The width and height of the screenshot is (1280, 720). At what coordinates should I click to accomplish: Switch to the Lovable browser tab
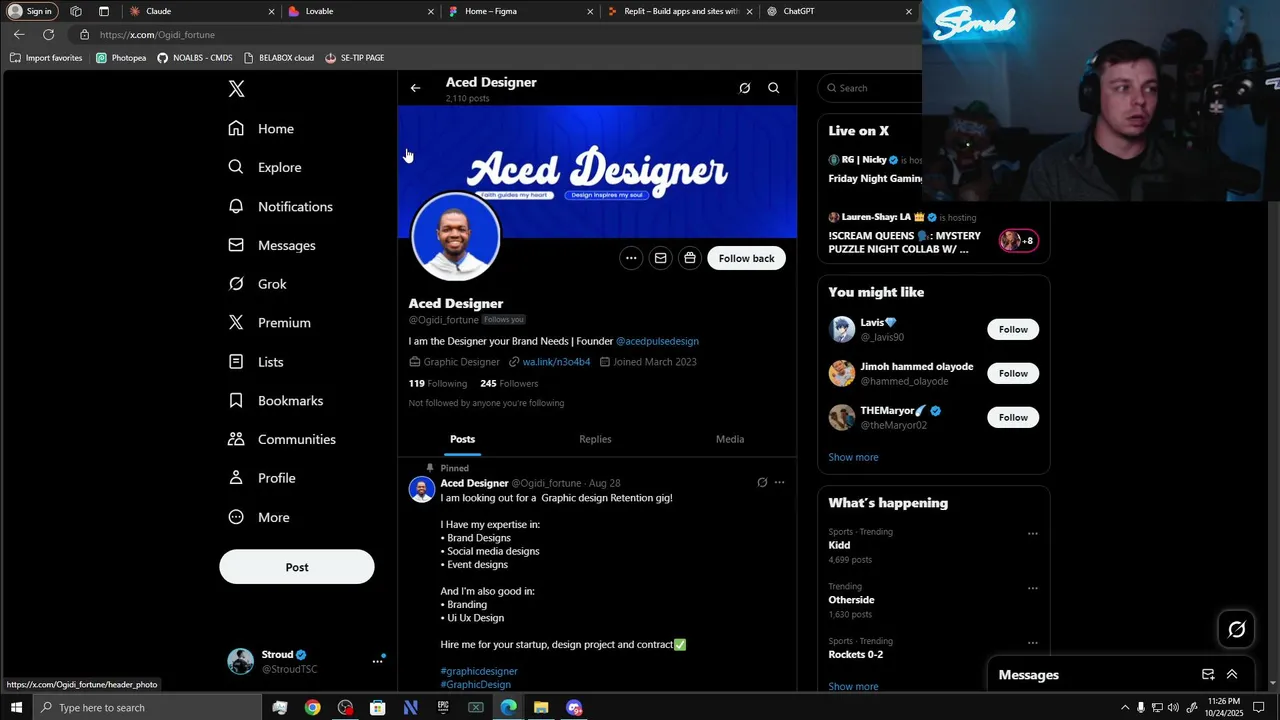(x=361, y=11)
